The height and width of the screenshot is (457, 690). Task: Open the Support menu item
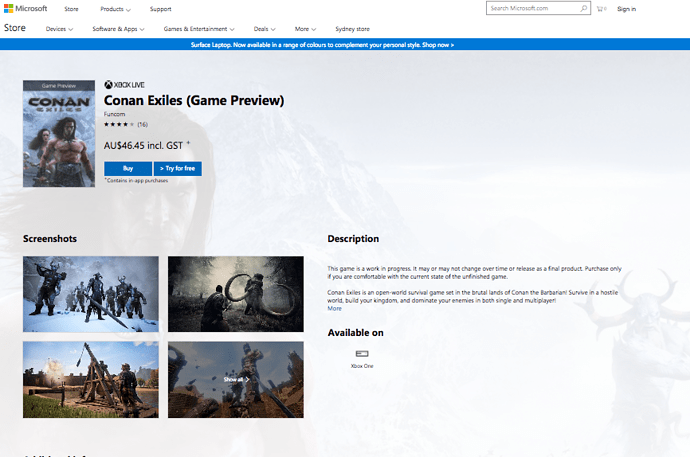tap(161, 9)
